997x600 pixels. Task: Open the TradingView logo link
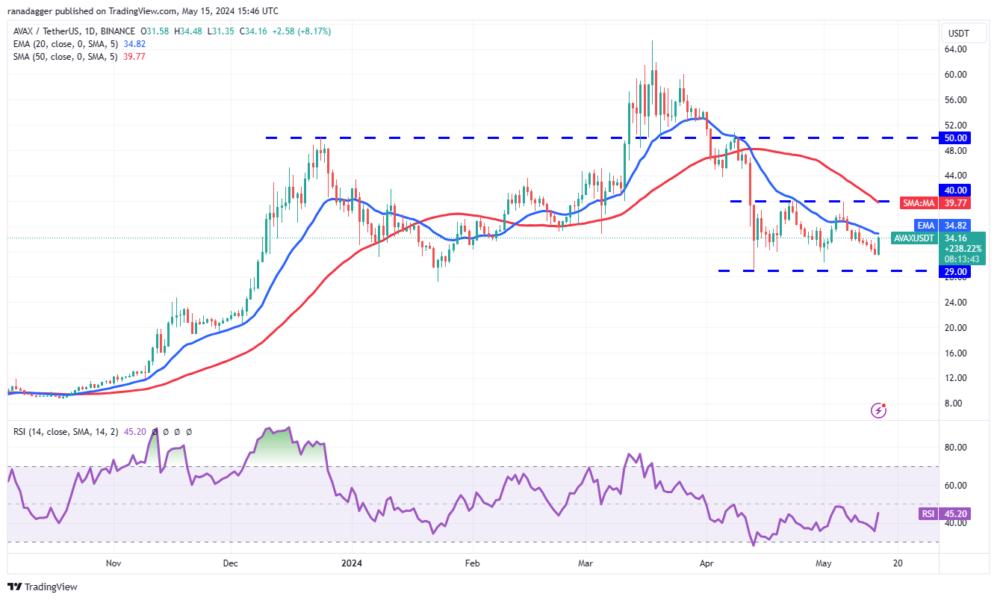[x=42, y=587]
